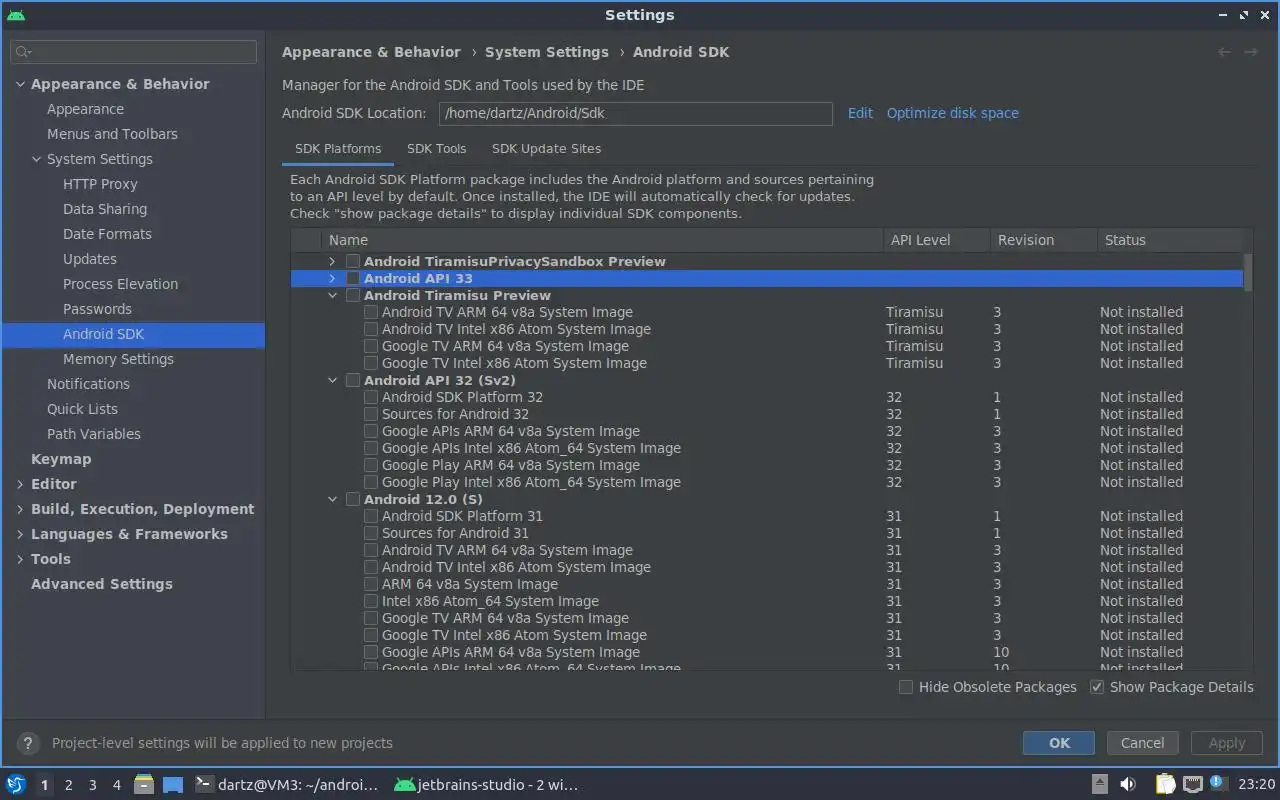The image size is (1280, 800).
Task: Open the HTTP Proxy settings page
Action: click(x=100, y=185)
